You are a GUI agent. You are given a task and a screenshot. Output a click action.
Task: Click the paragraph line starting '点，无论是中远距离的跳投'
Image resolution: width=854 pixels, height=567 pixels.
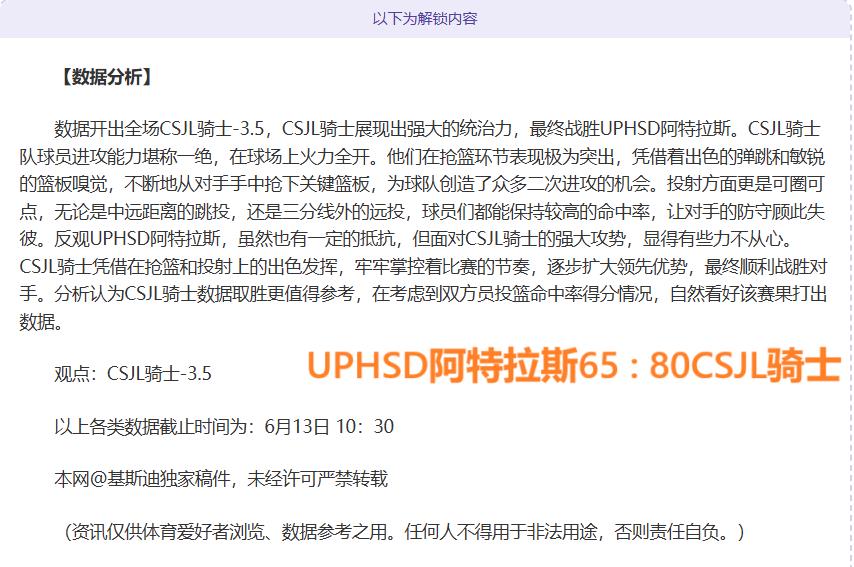click(x=422, y=211)
